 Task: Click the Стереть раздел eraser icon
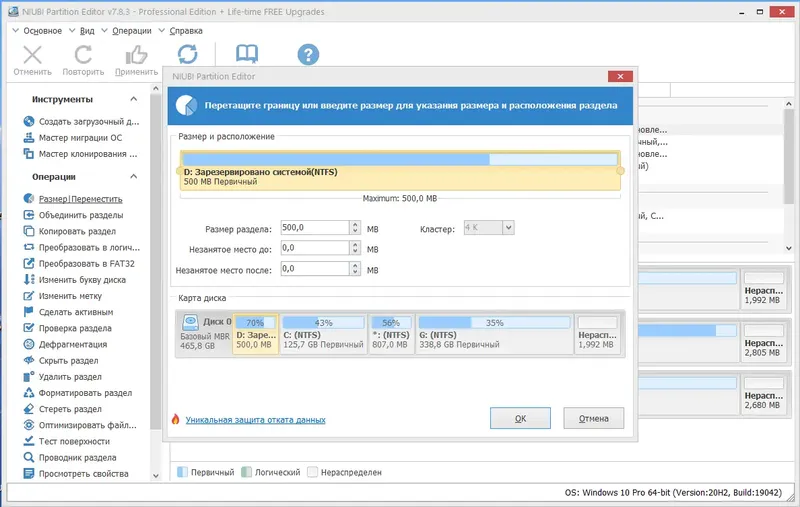[x=29, y=409]
